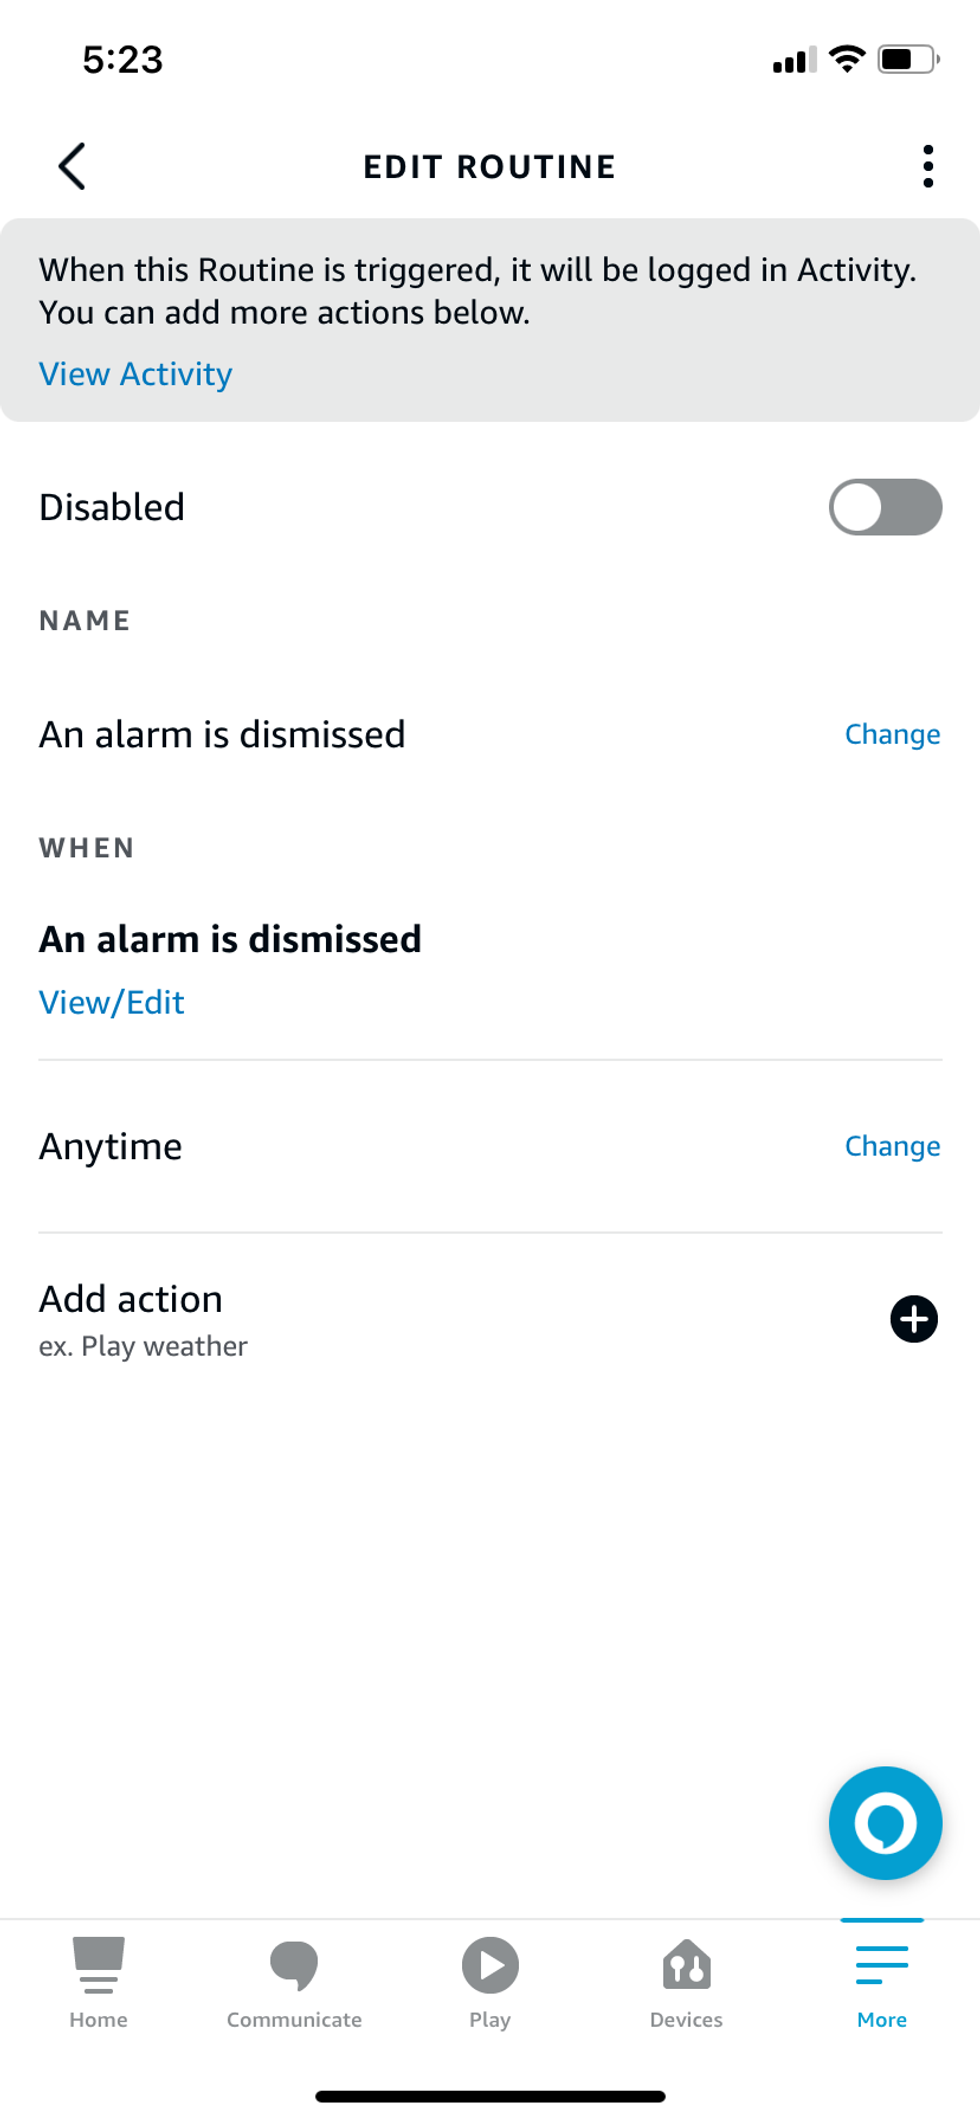The height and width of the screenshot is (2121, 980).
Task: Enable the disabled routine toggle
Action: click(x=884, y=507)
